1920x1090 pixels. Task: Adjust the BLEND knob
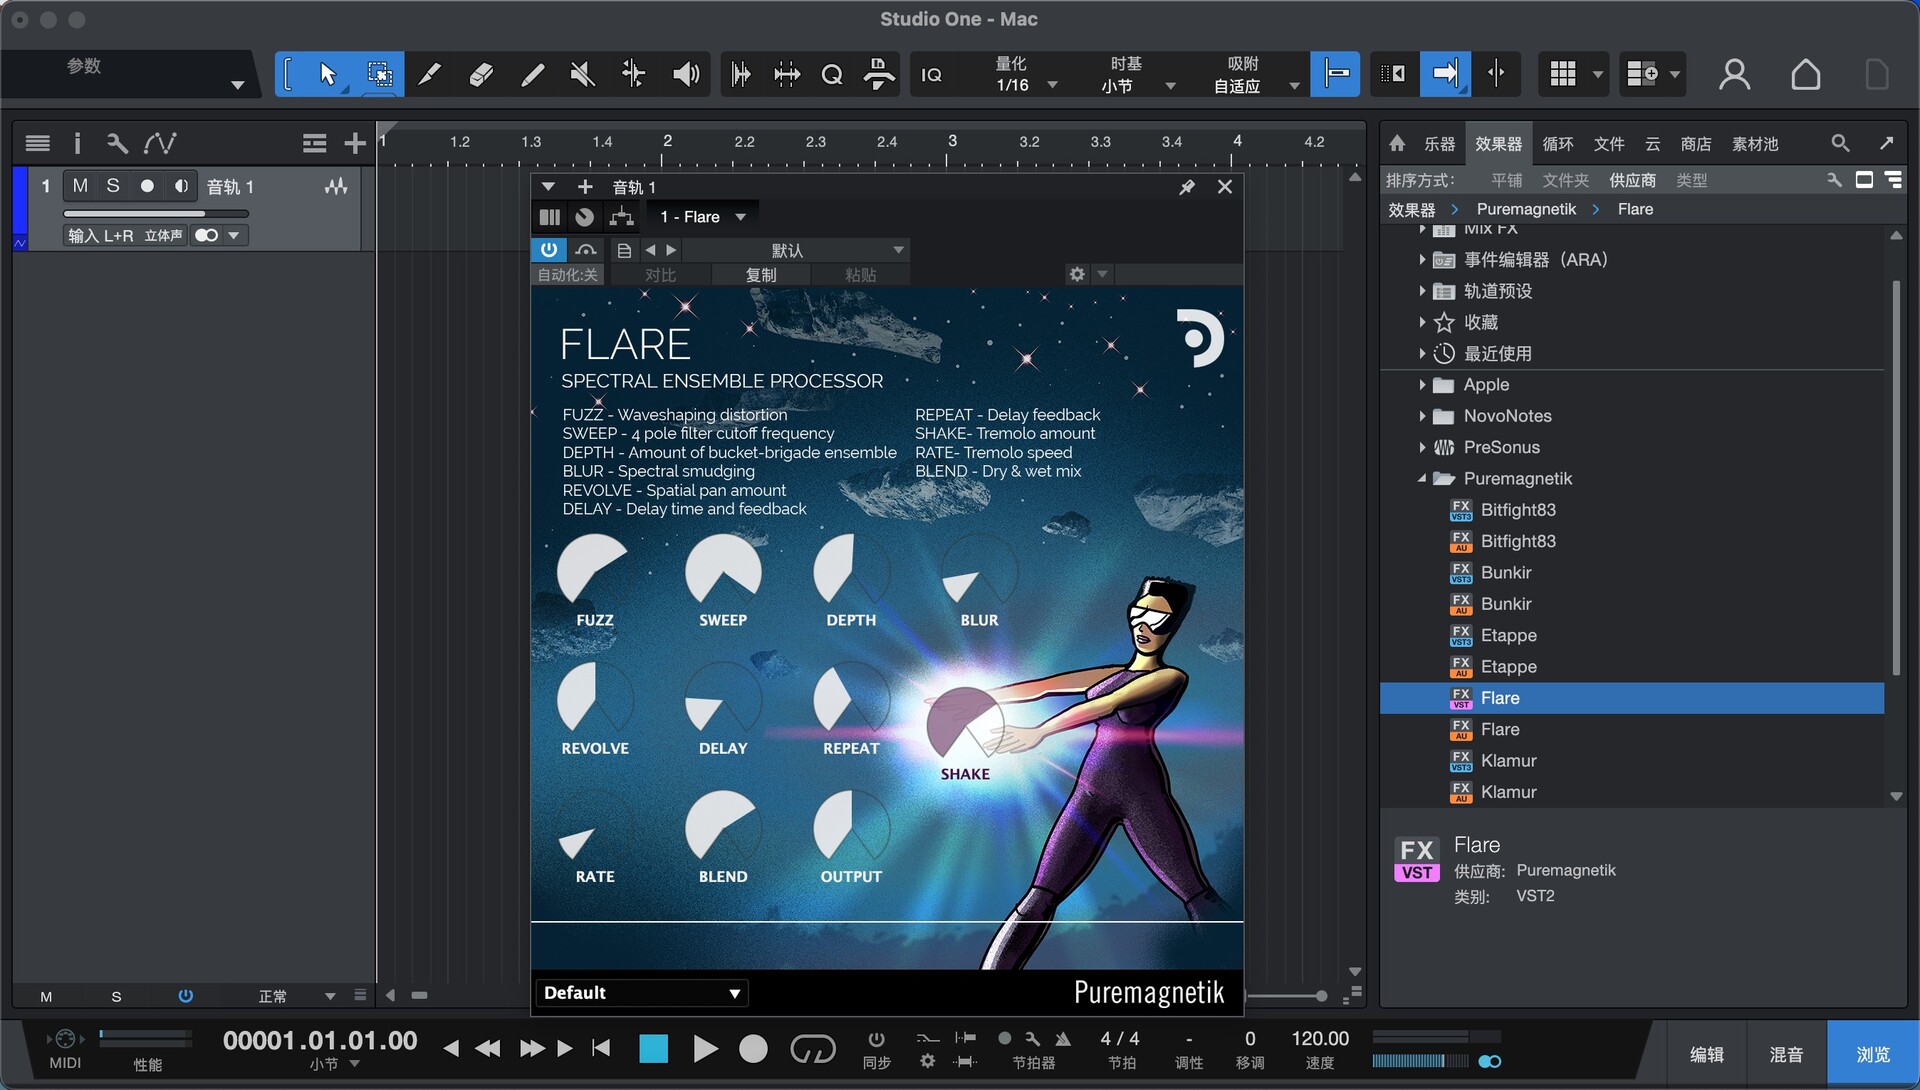(722, 827)
